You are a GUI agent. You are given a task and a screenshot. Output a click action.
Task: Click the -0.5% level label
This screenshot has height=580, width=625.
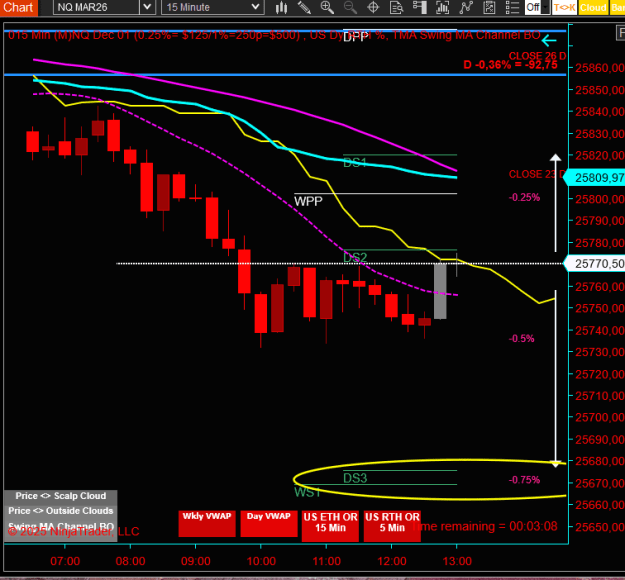tap(521, 338)
